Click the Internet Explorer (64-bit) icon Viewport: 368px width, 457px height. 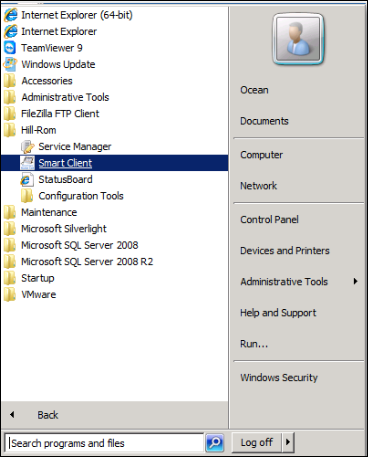10,15
